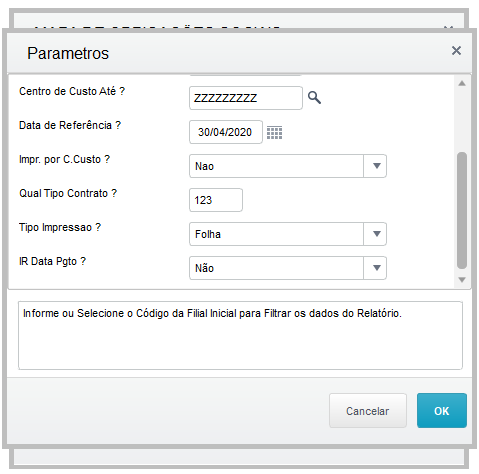
Task: Close the Parametros dialog with the X
Action: 456,51
